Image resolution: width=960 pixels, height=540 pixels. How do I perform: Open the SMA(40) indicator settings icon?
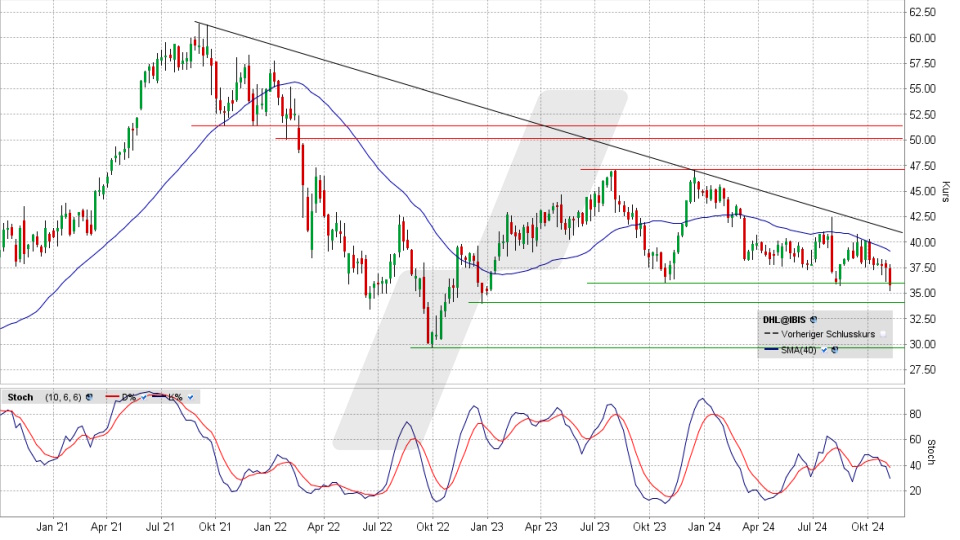click(834, 350)
